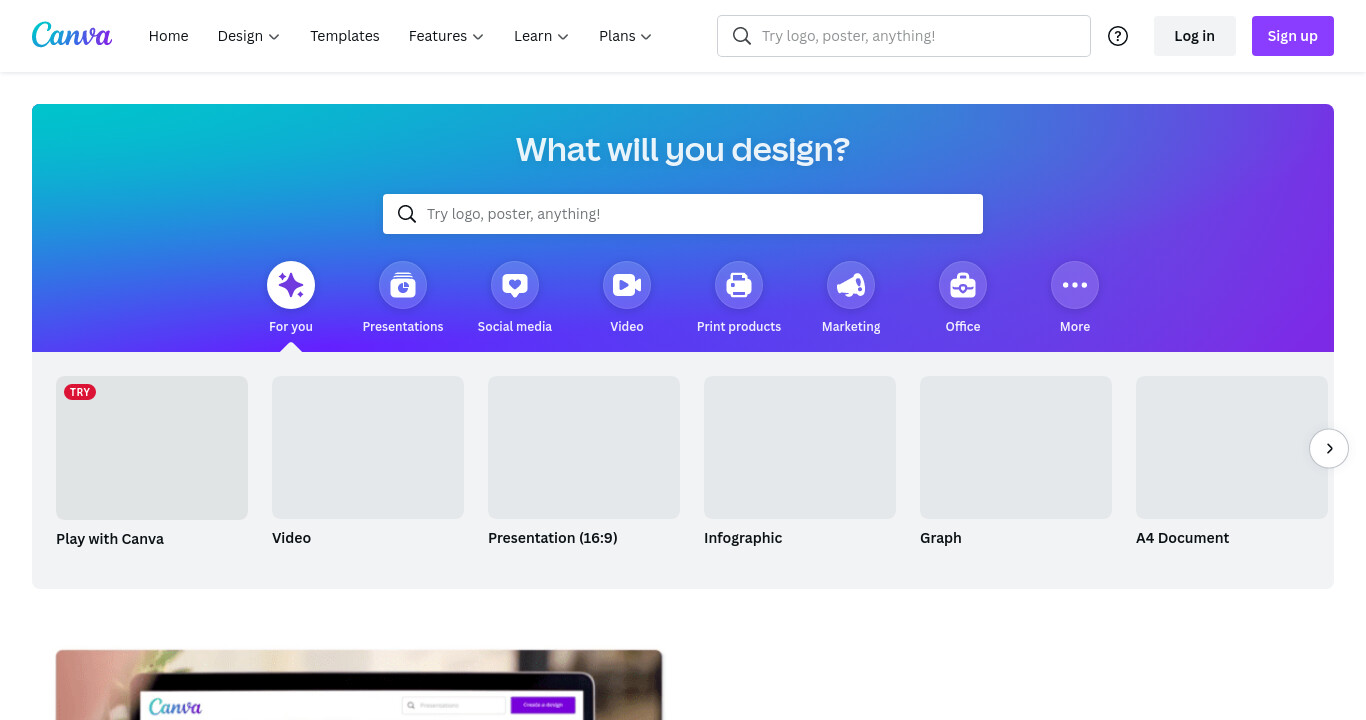Click the Play with Canva thumbnail

tap(152, 448)
